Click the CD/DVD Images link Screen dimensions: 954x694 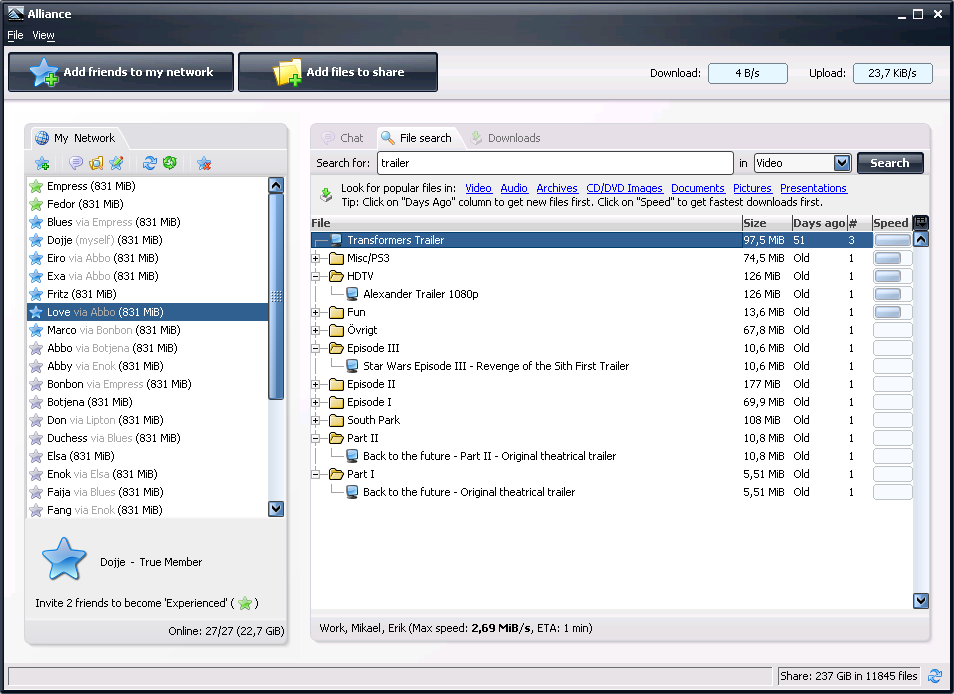pyautogui.click(x=624, y=188)
